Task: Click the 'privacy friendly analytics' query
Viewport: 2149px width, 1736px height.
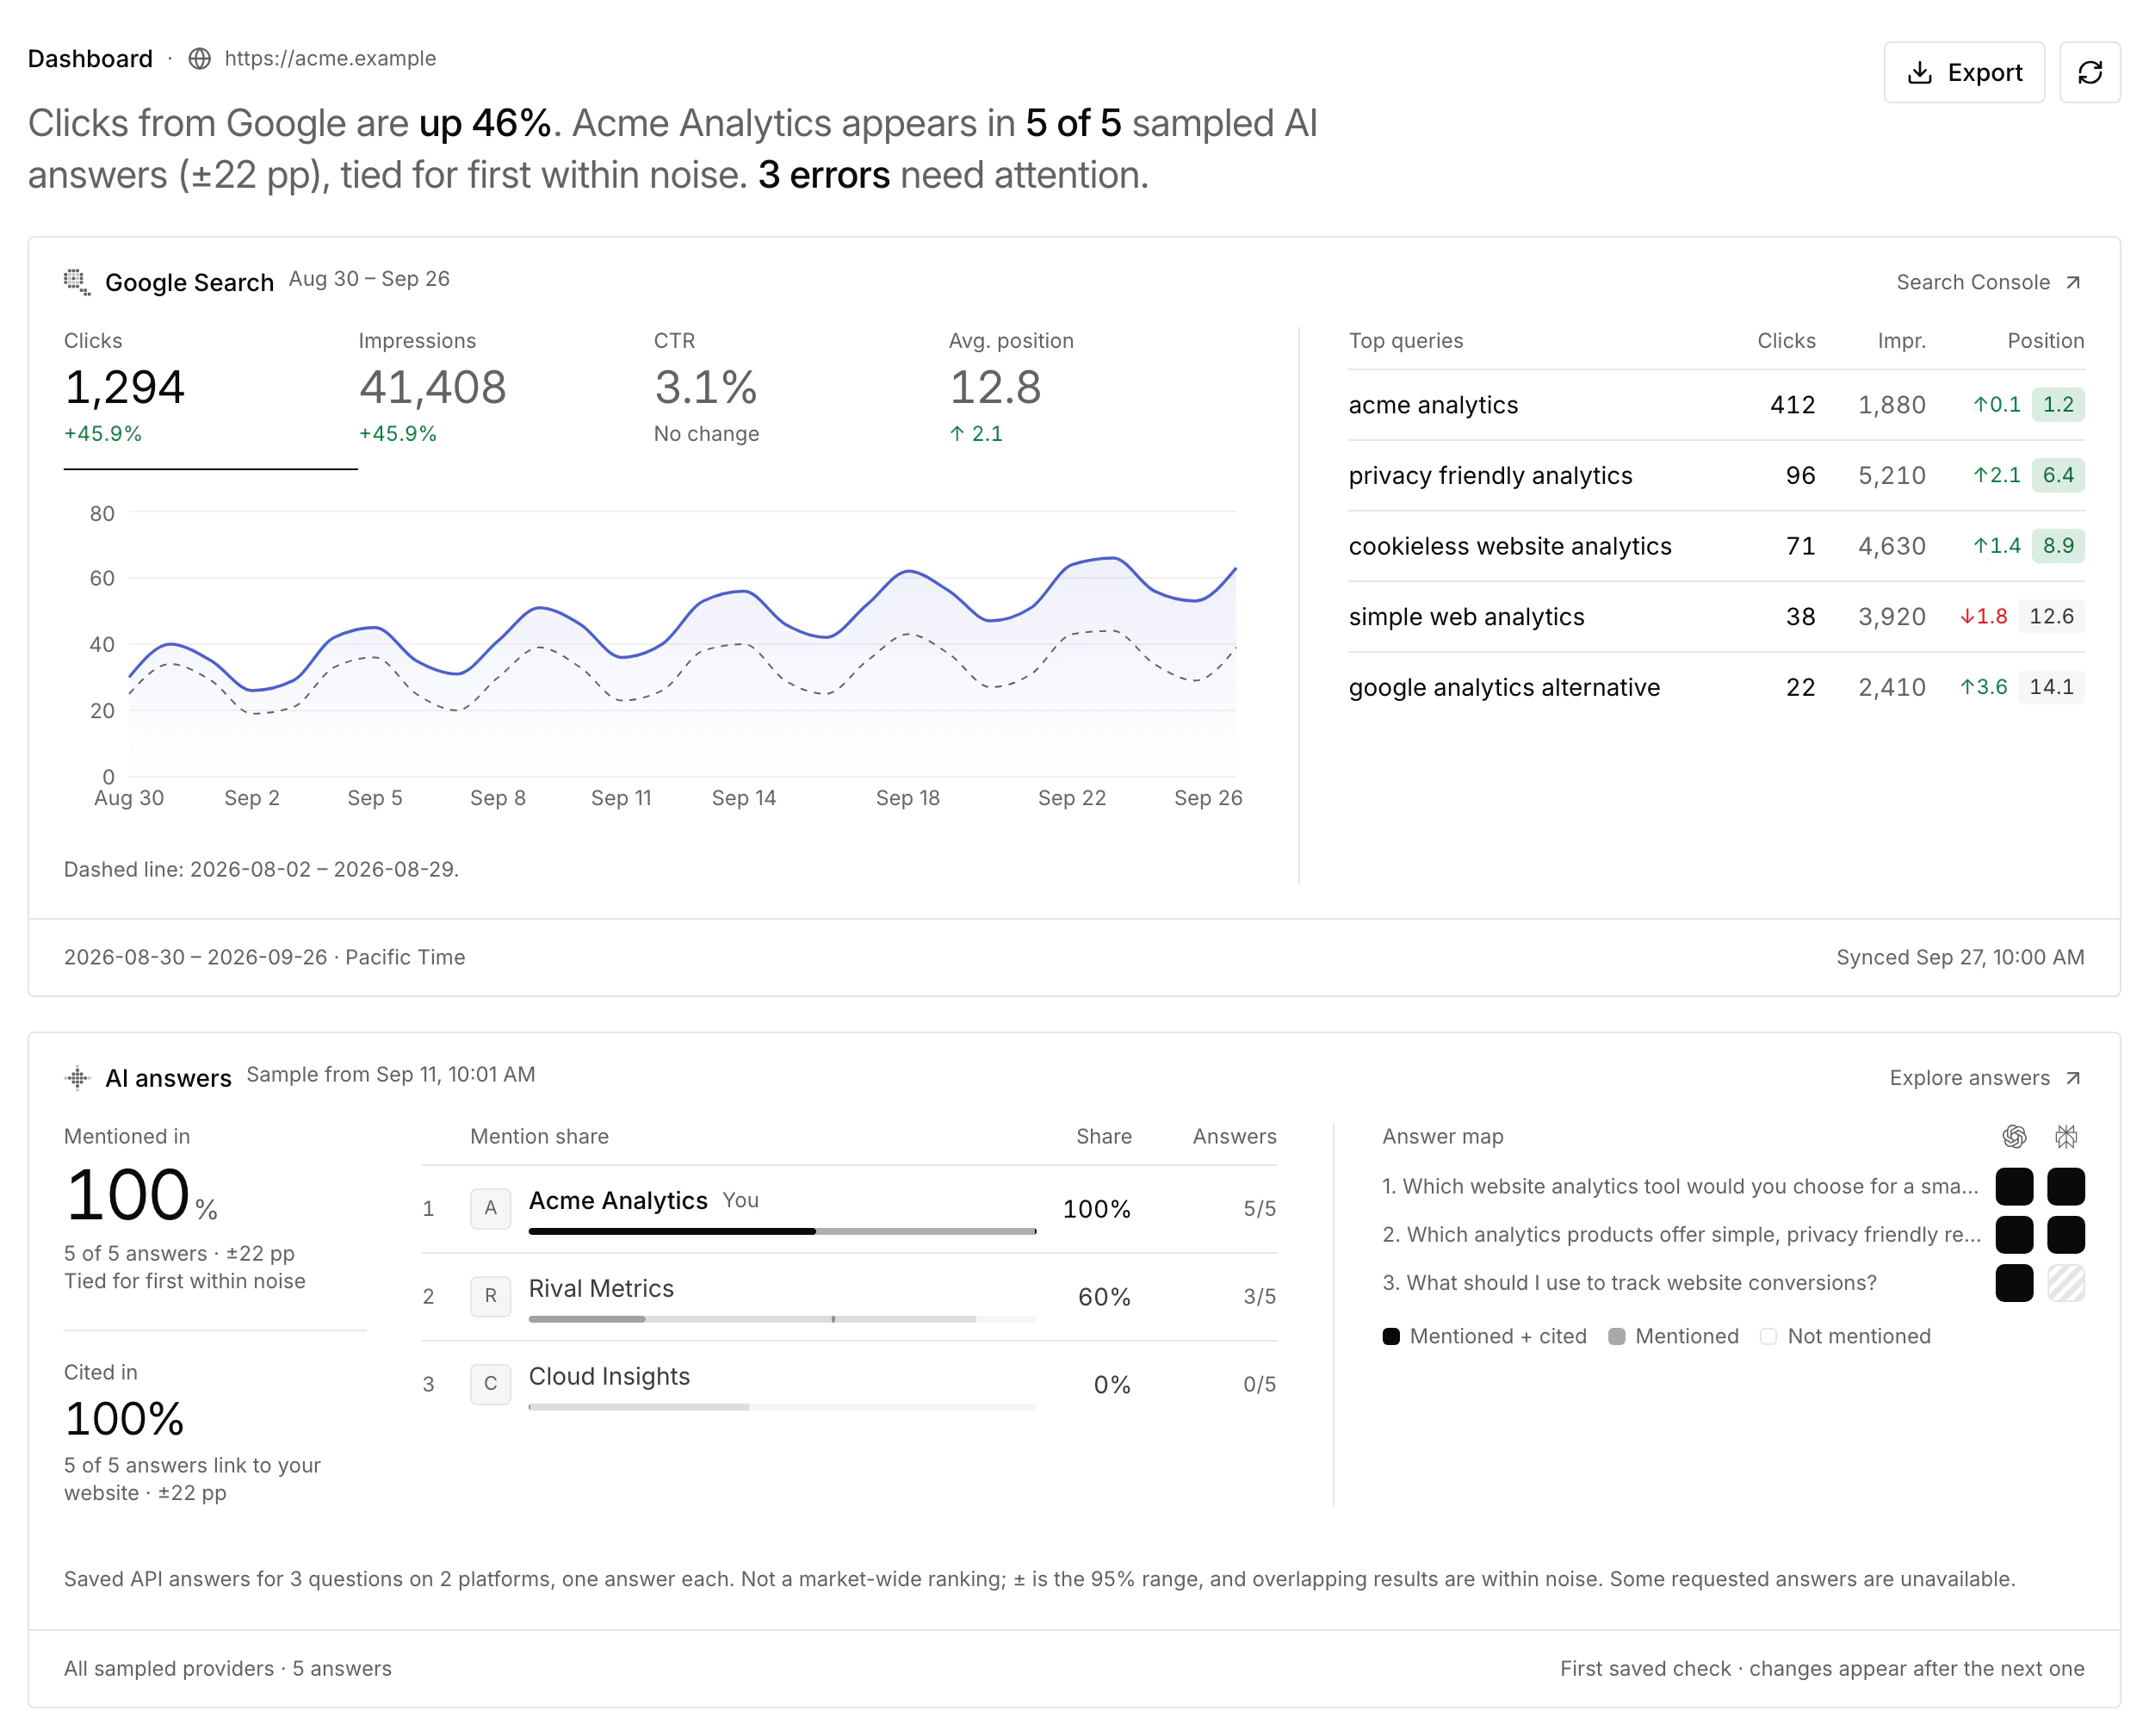Action: pyautogui.click(x=1490, y=475)
